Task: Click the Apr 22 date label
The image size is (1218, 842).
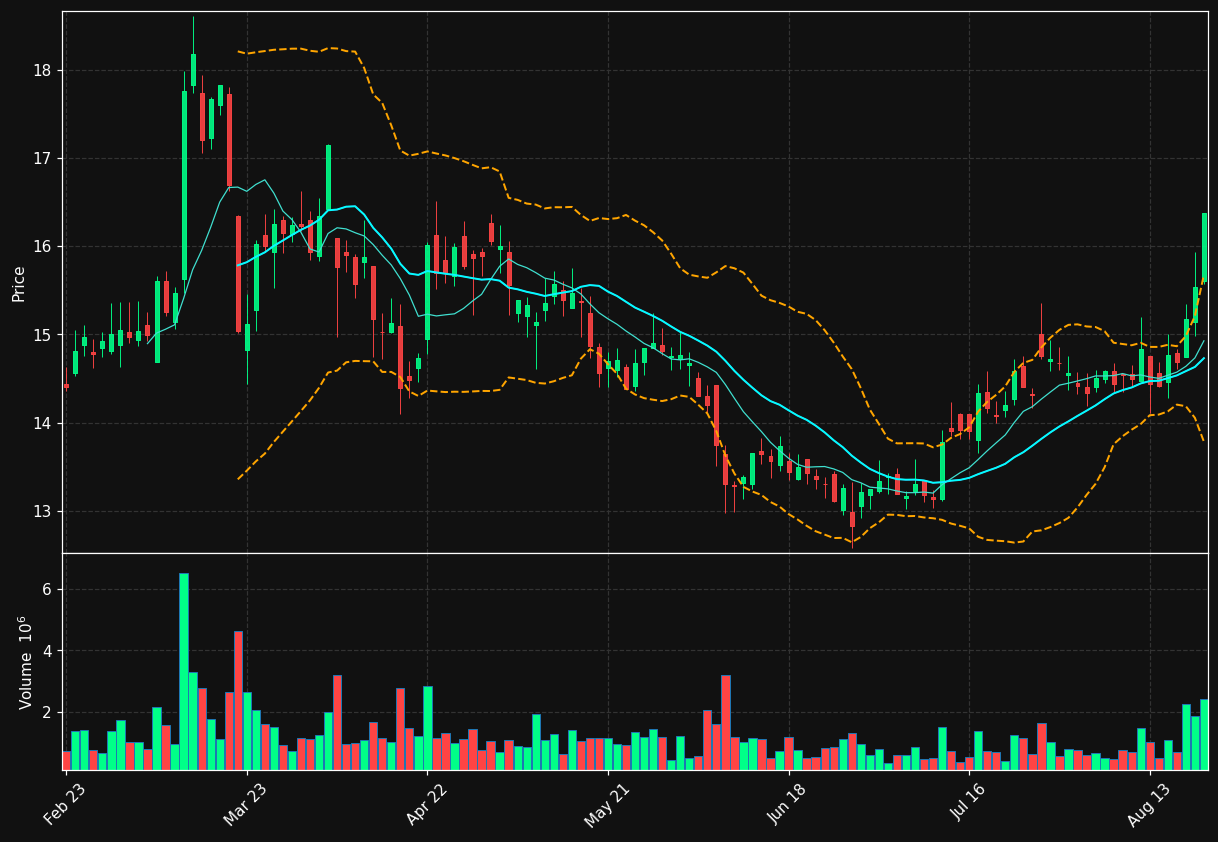Action: pyautogui.click(x=426, y=805)
